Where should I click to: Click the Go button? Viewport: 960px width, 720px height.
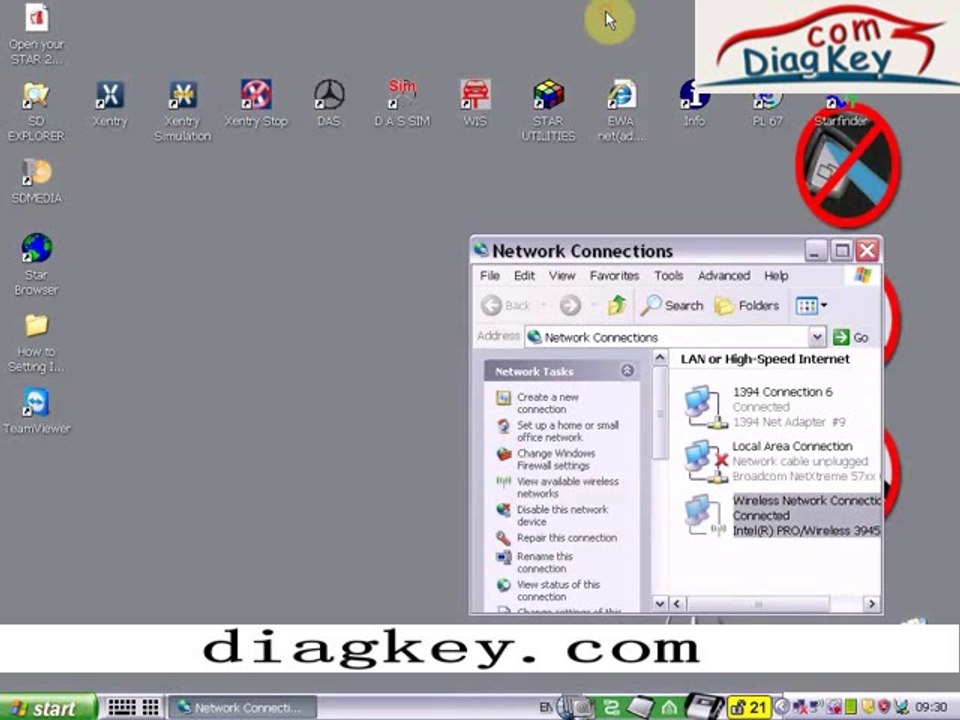[851, 337]
